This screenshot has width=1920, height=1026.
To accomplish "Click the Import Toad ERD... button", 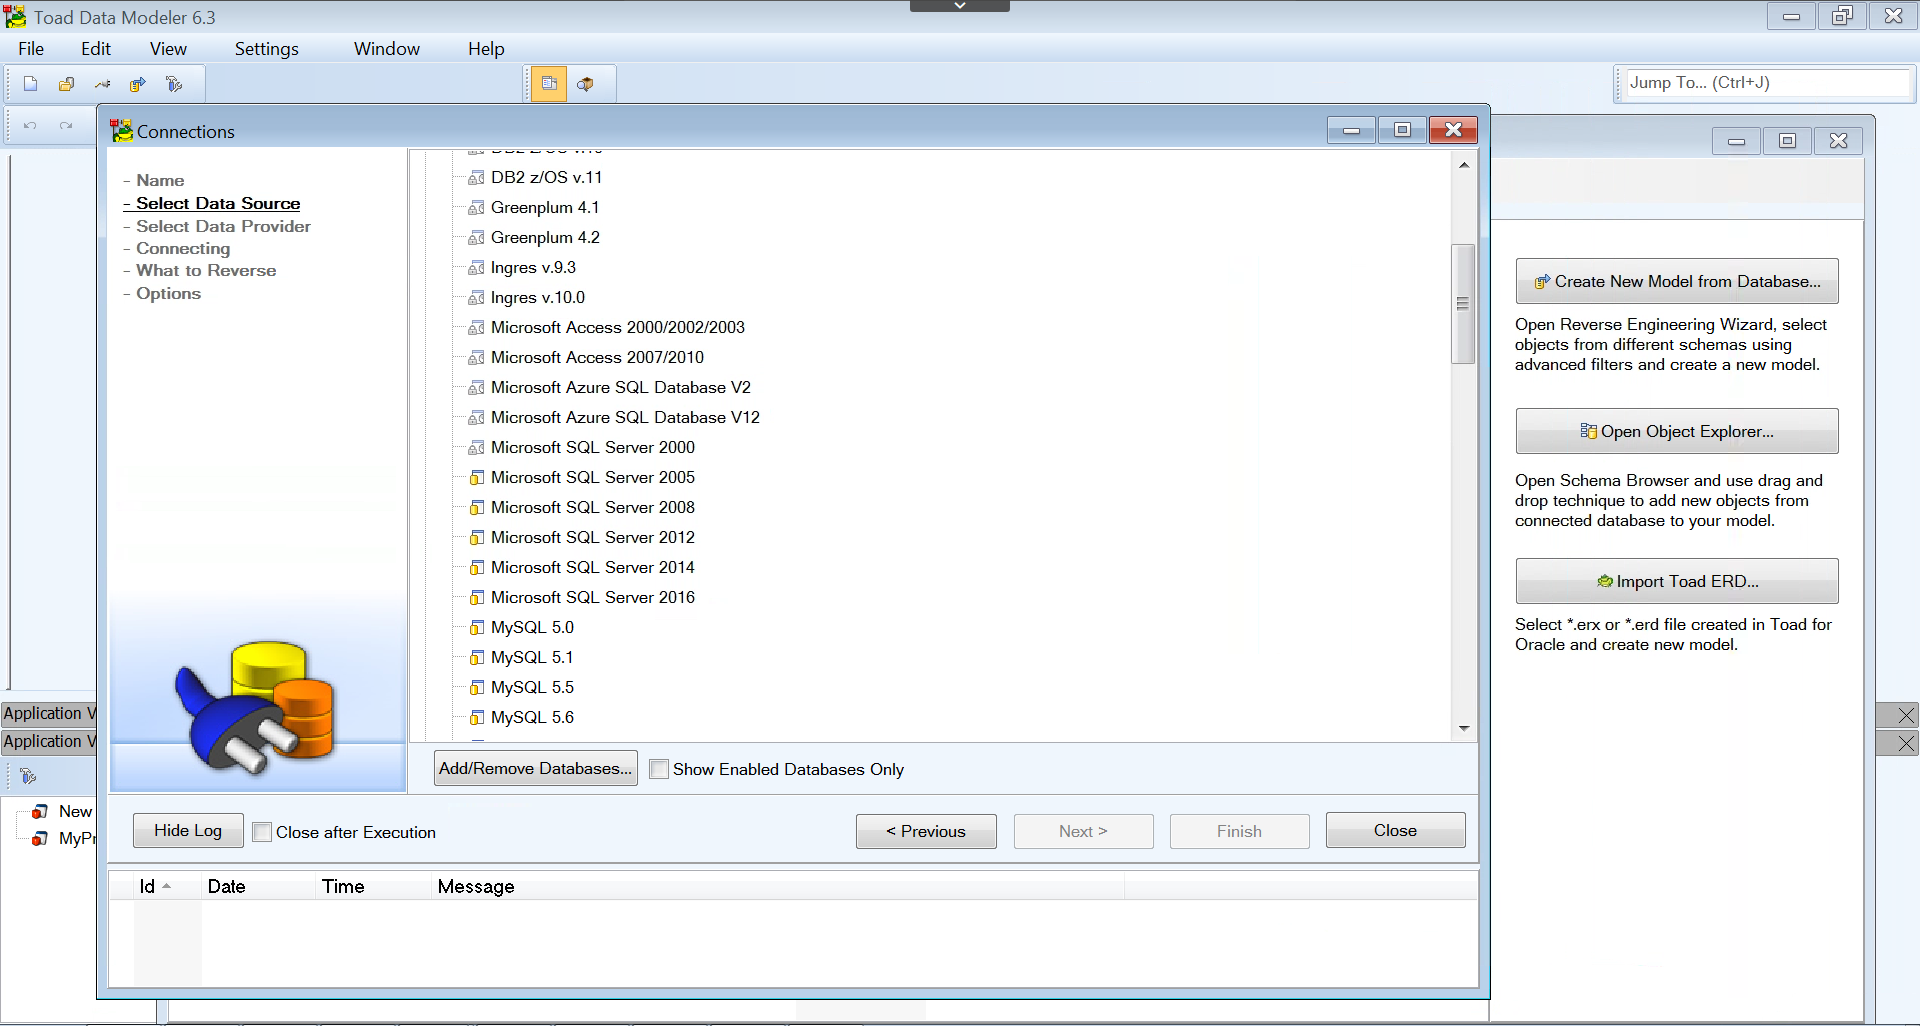I will pos(1677,581).
